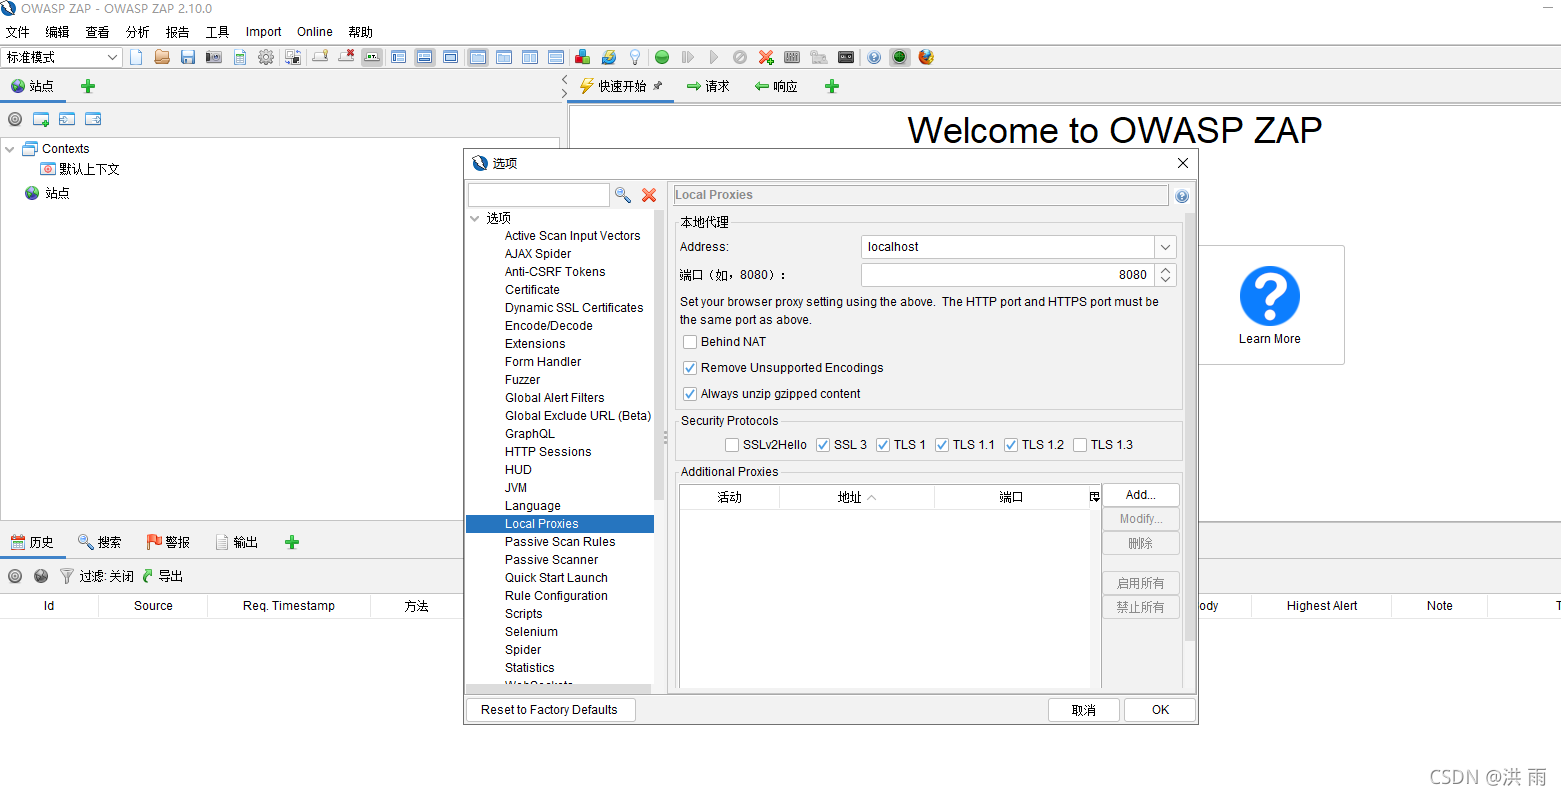Click the green plus in the bottom tab bar
The width and height of the screenshot is (1561, 795).
click(292, 542)
